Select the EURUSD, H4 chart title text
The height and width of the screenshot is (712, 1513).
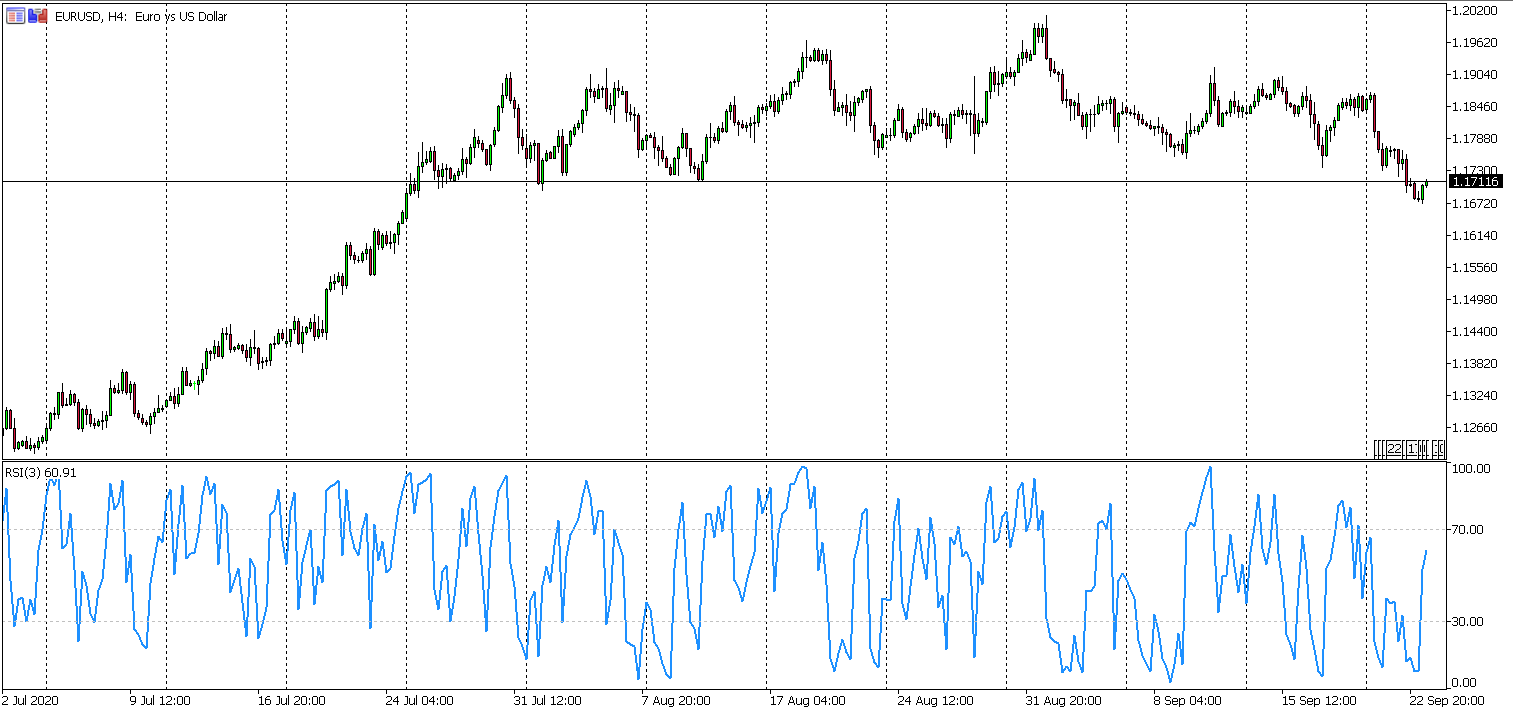pos(141,17)
